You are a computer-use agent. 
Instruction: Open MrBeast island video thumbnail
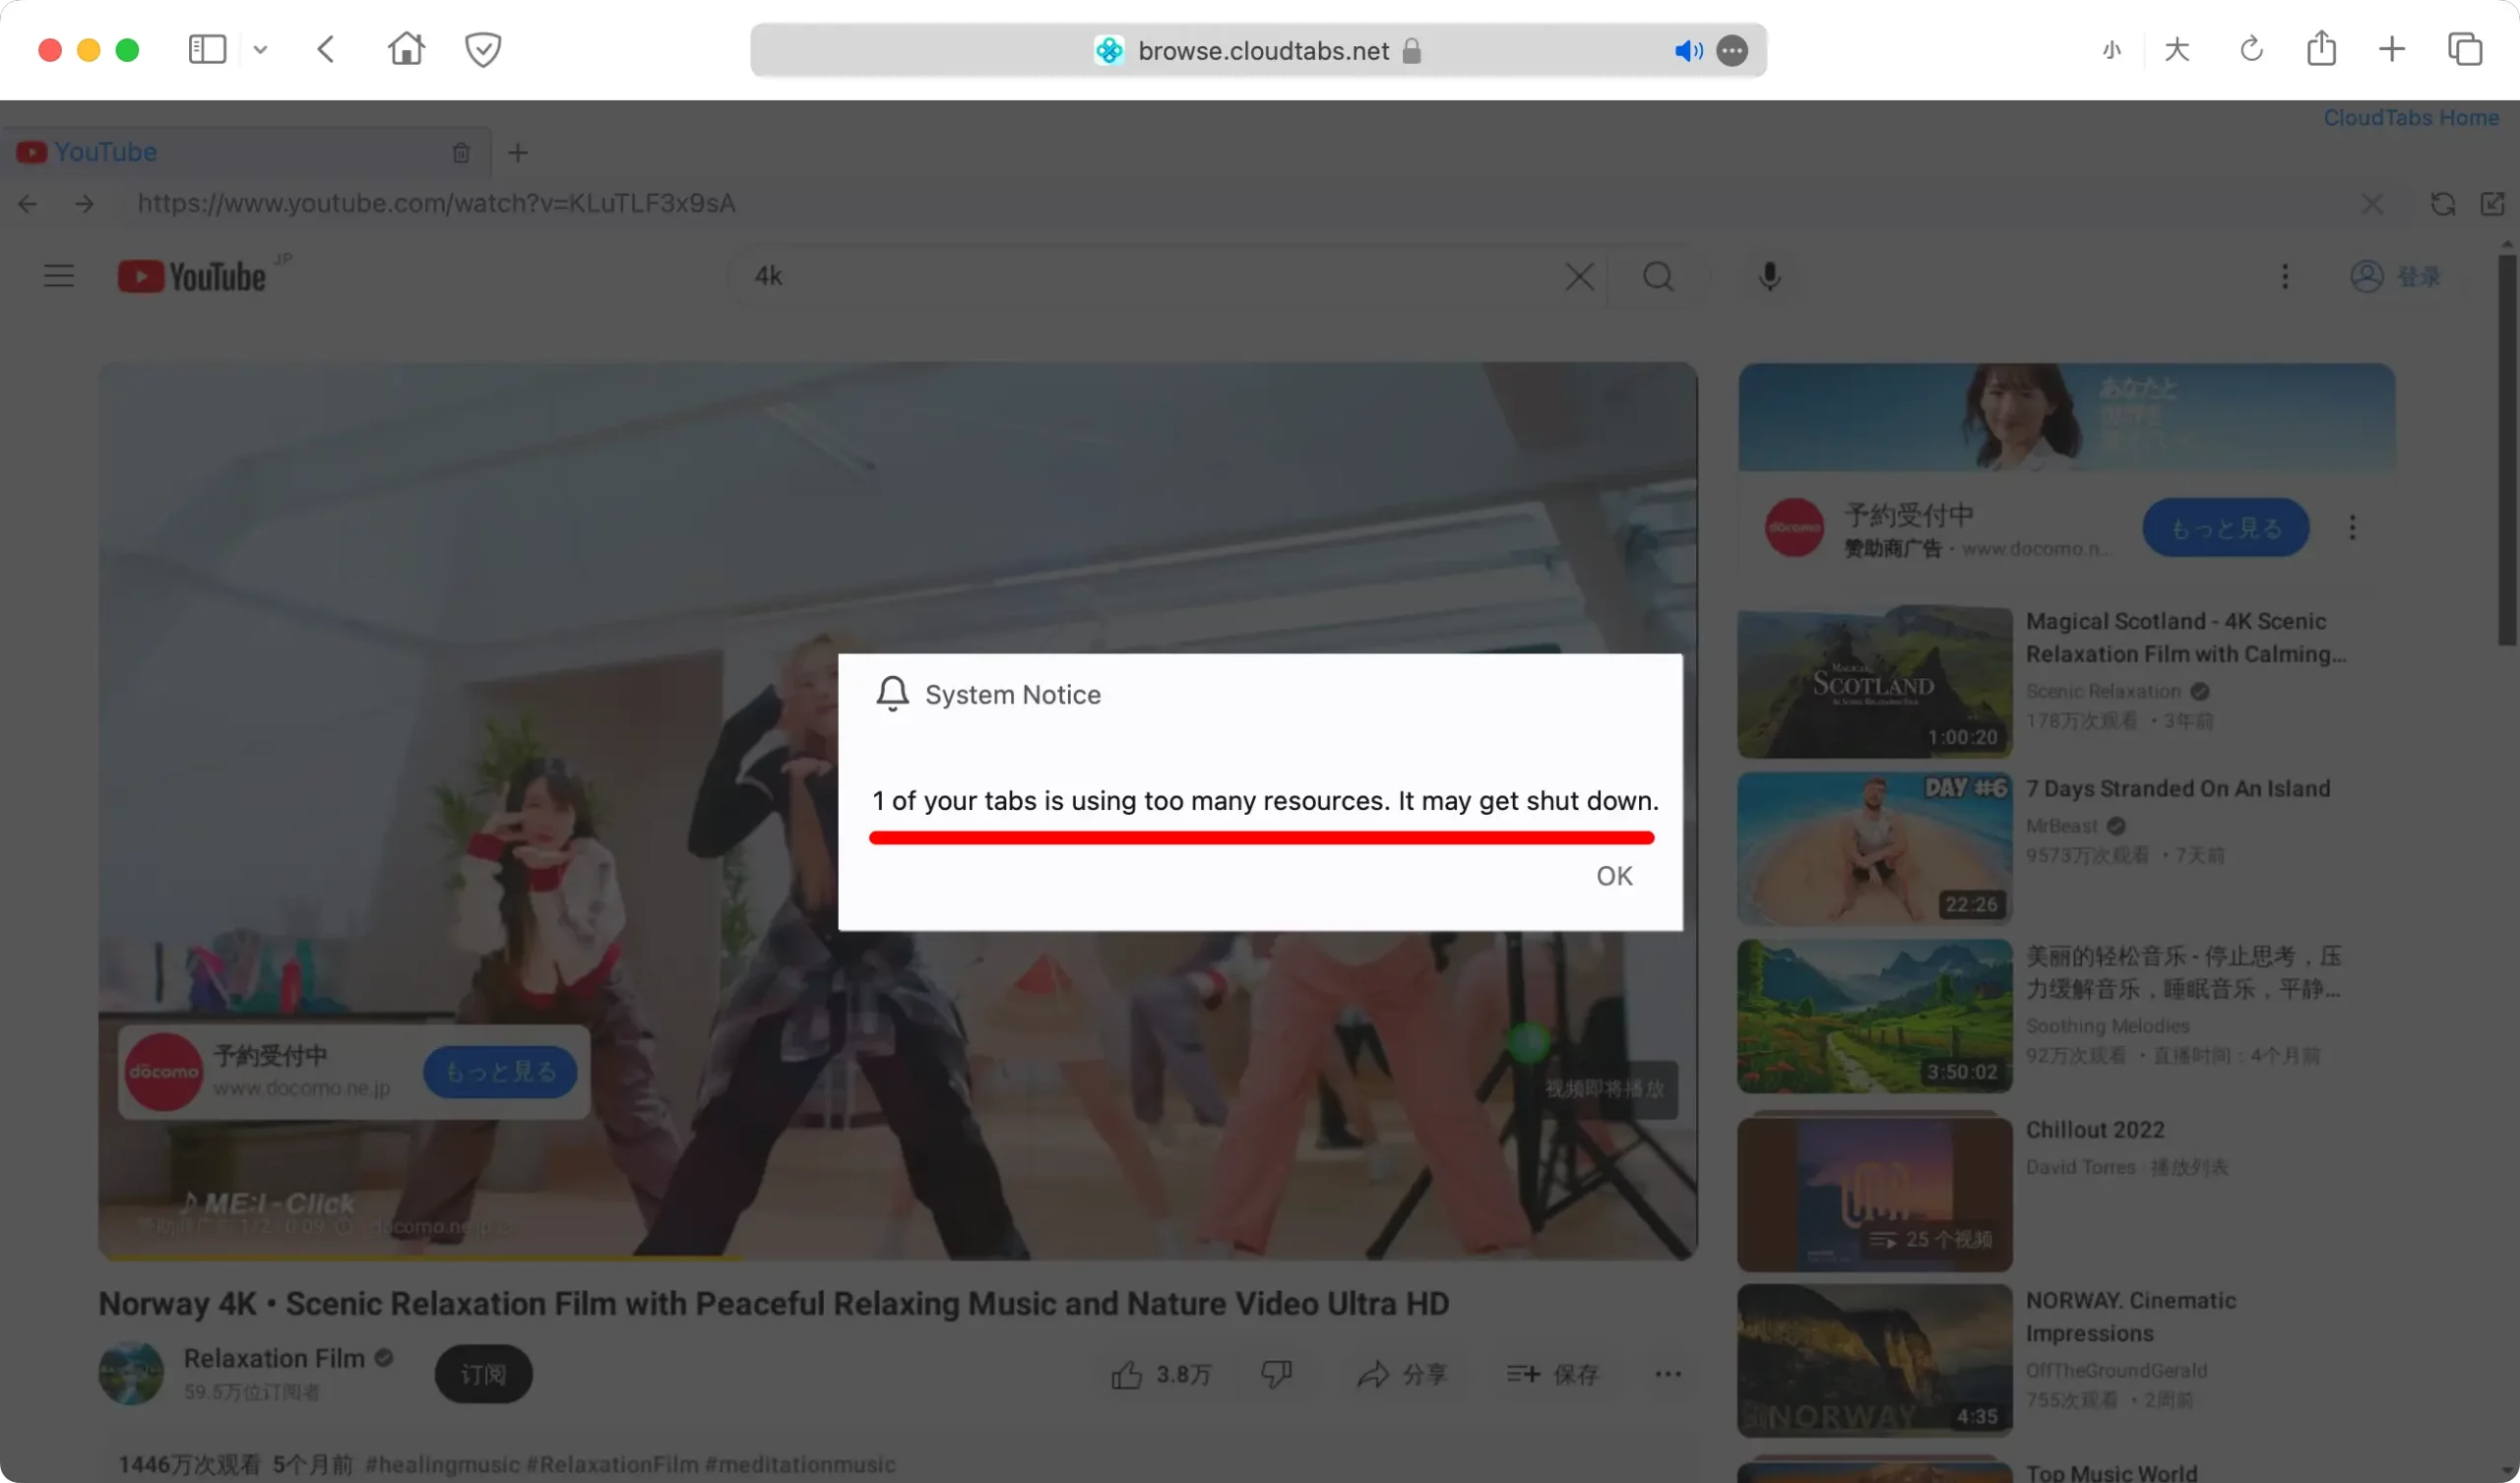(x=1875, y=849)
